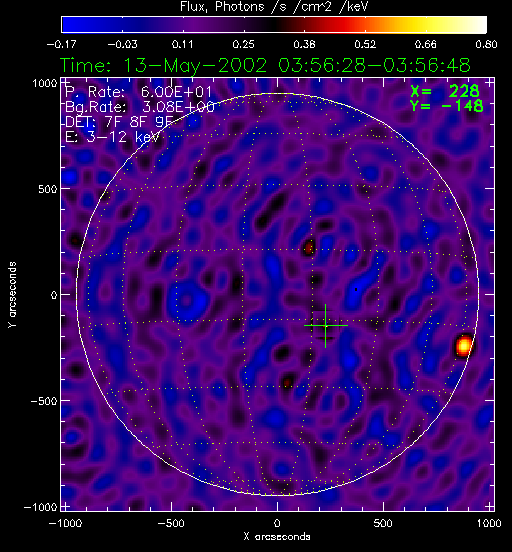The width and height of the screenshot is (512, 552).
Task: Click the white end of the flux colorbar
Action: 477,25
